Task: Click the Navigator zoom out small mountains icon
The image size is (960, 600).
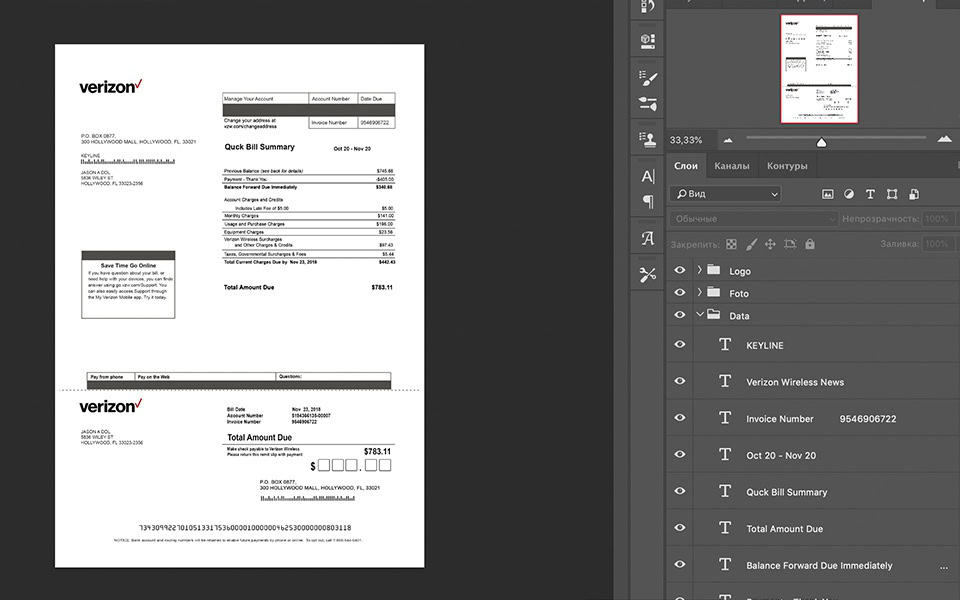Action: [728, 140]
